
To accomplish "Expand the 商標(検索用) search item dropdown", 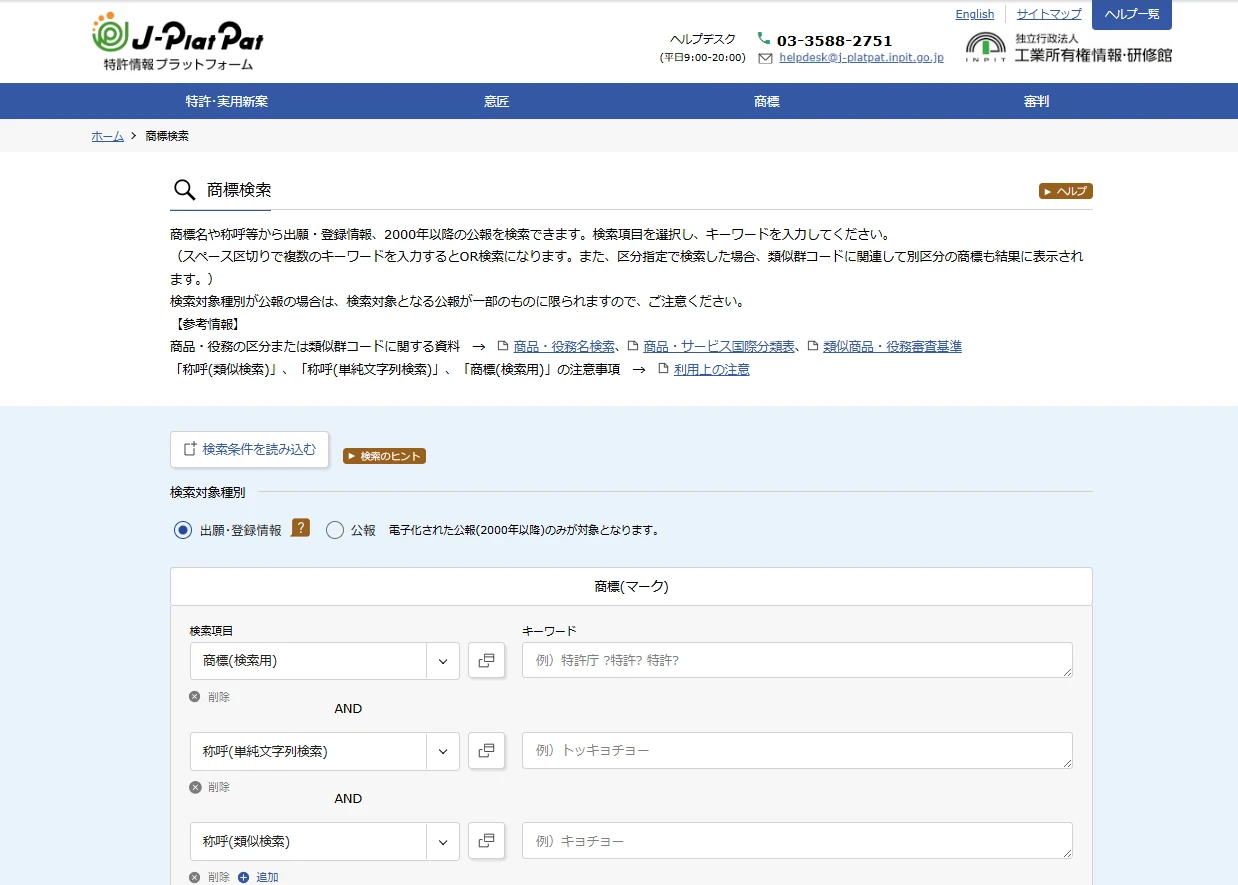I will tap(443, 661).
